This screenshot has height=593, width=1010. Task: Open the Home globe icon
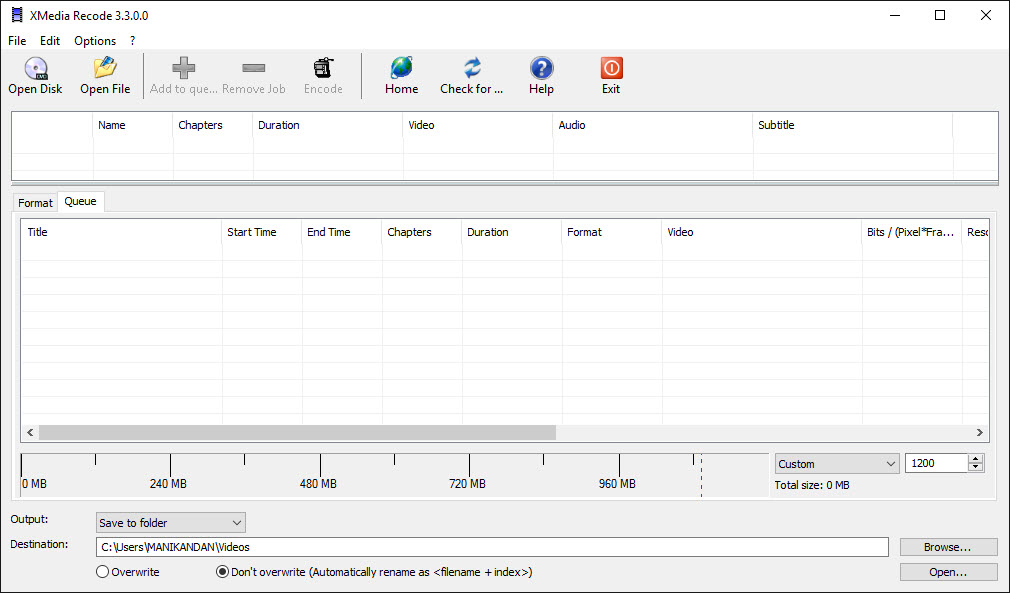[401, 68]
